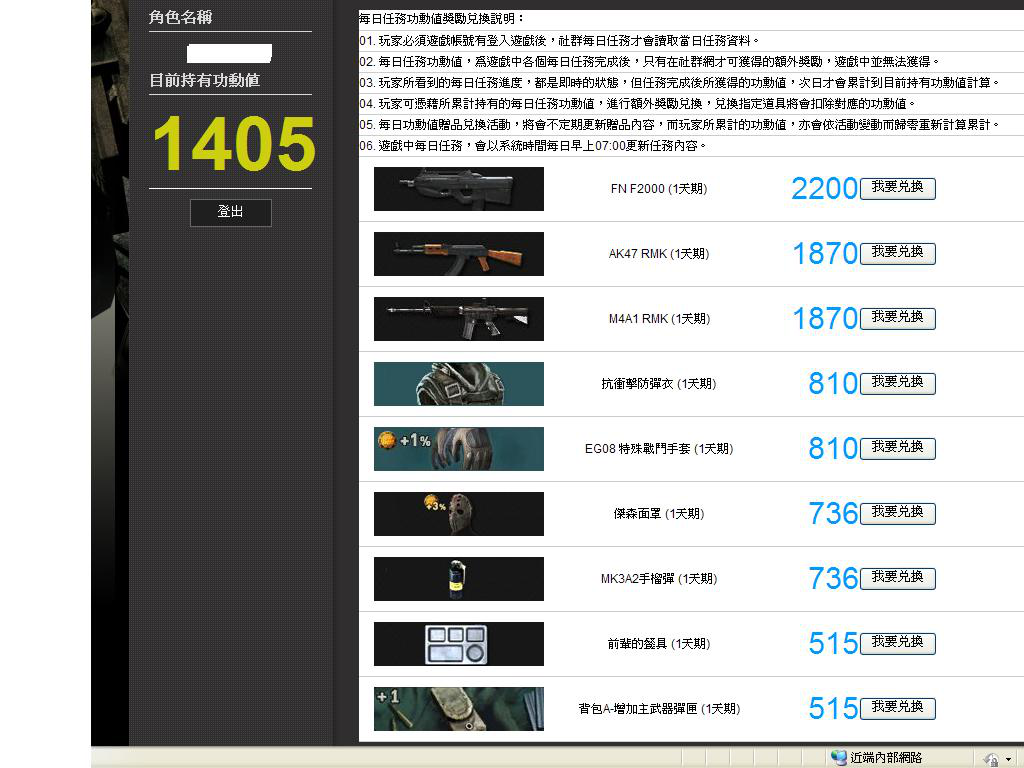Click the 736 cost for 傑森面罩
The width and height of the screenshot is (1024, 768).
pyautogui.click(x=833, y=513)
